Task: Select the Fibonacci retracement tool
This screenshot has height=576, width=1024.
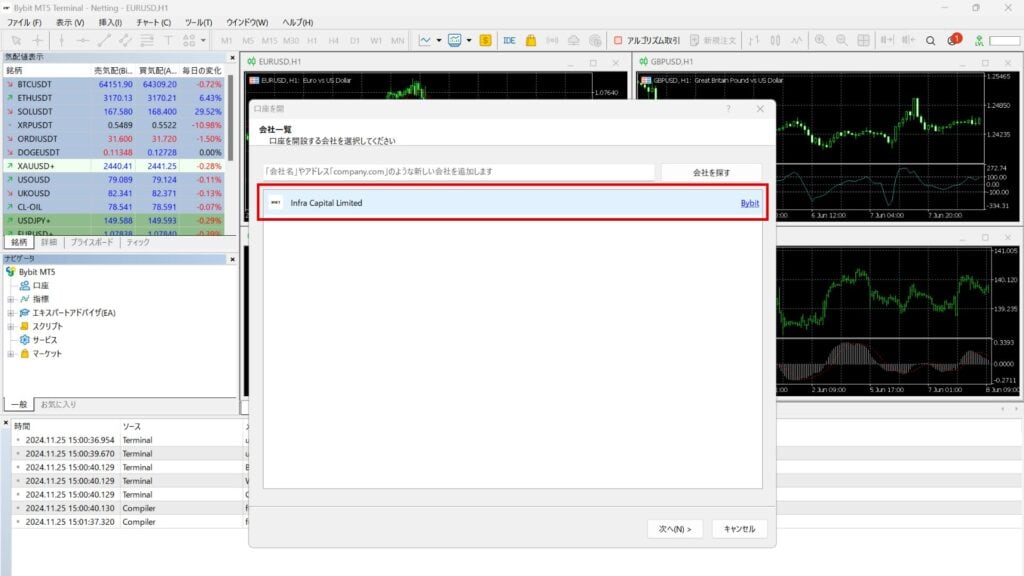Action: pyautogui.click(x=147, y=40)
